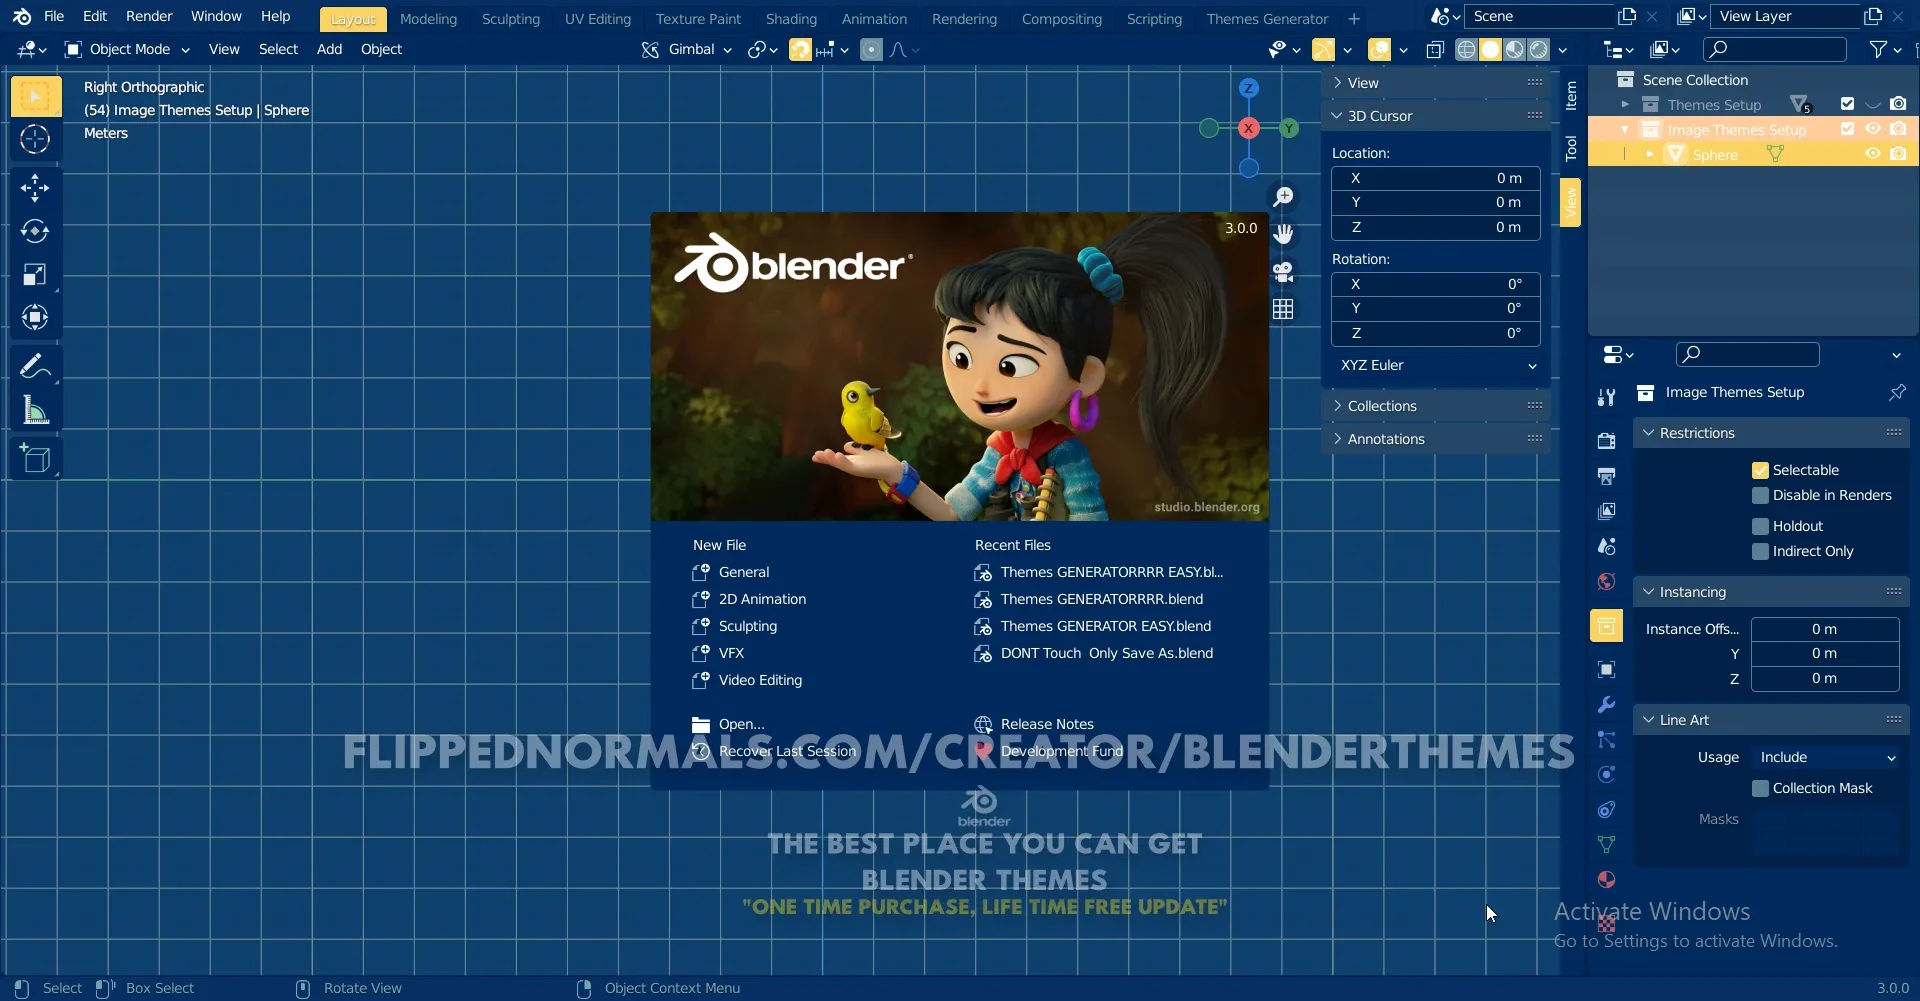Open the Output properties tab icon
The image size is (1920, 1001).
pyautogui.click(x=1607, y=476)
